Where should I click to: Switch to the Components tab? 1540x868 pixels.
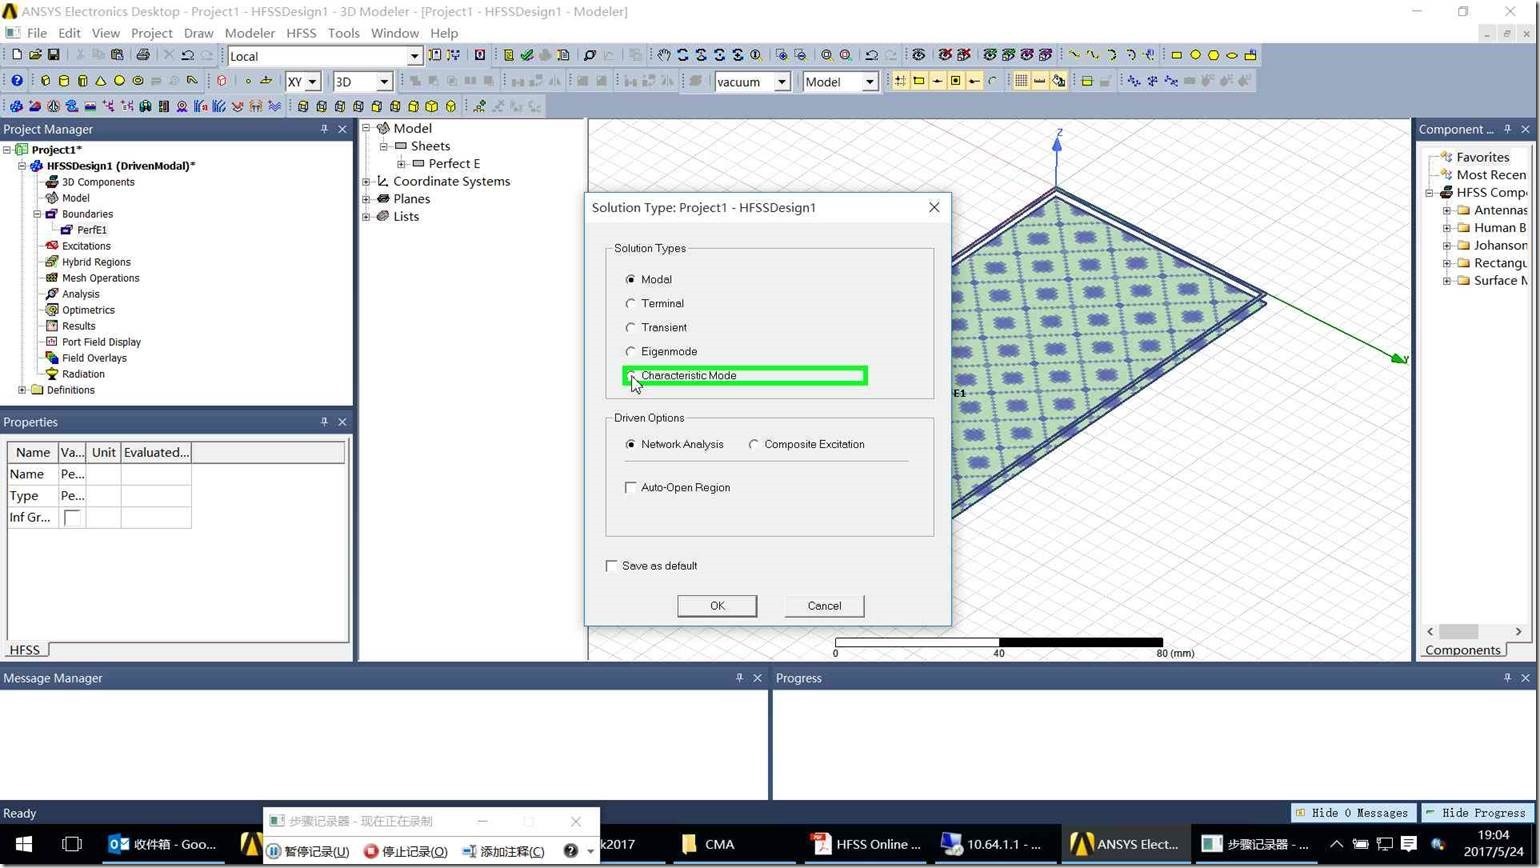point(1463,650)
